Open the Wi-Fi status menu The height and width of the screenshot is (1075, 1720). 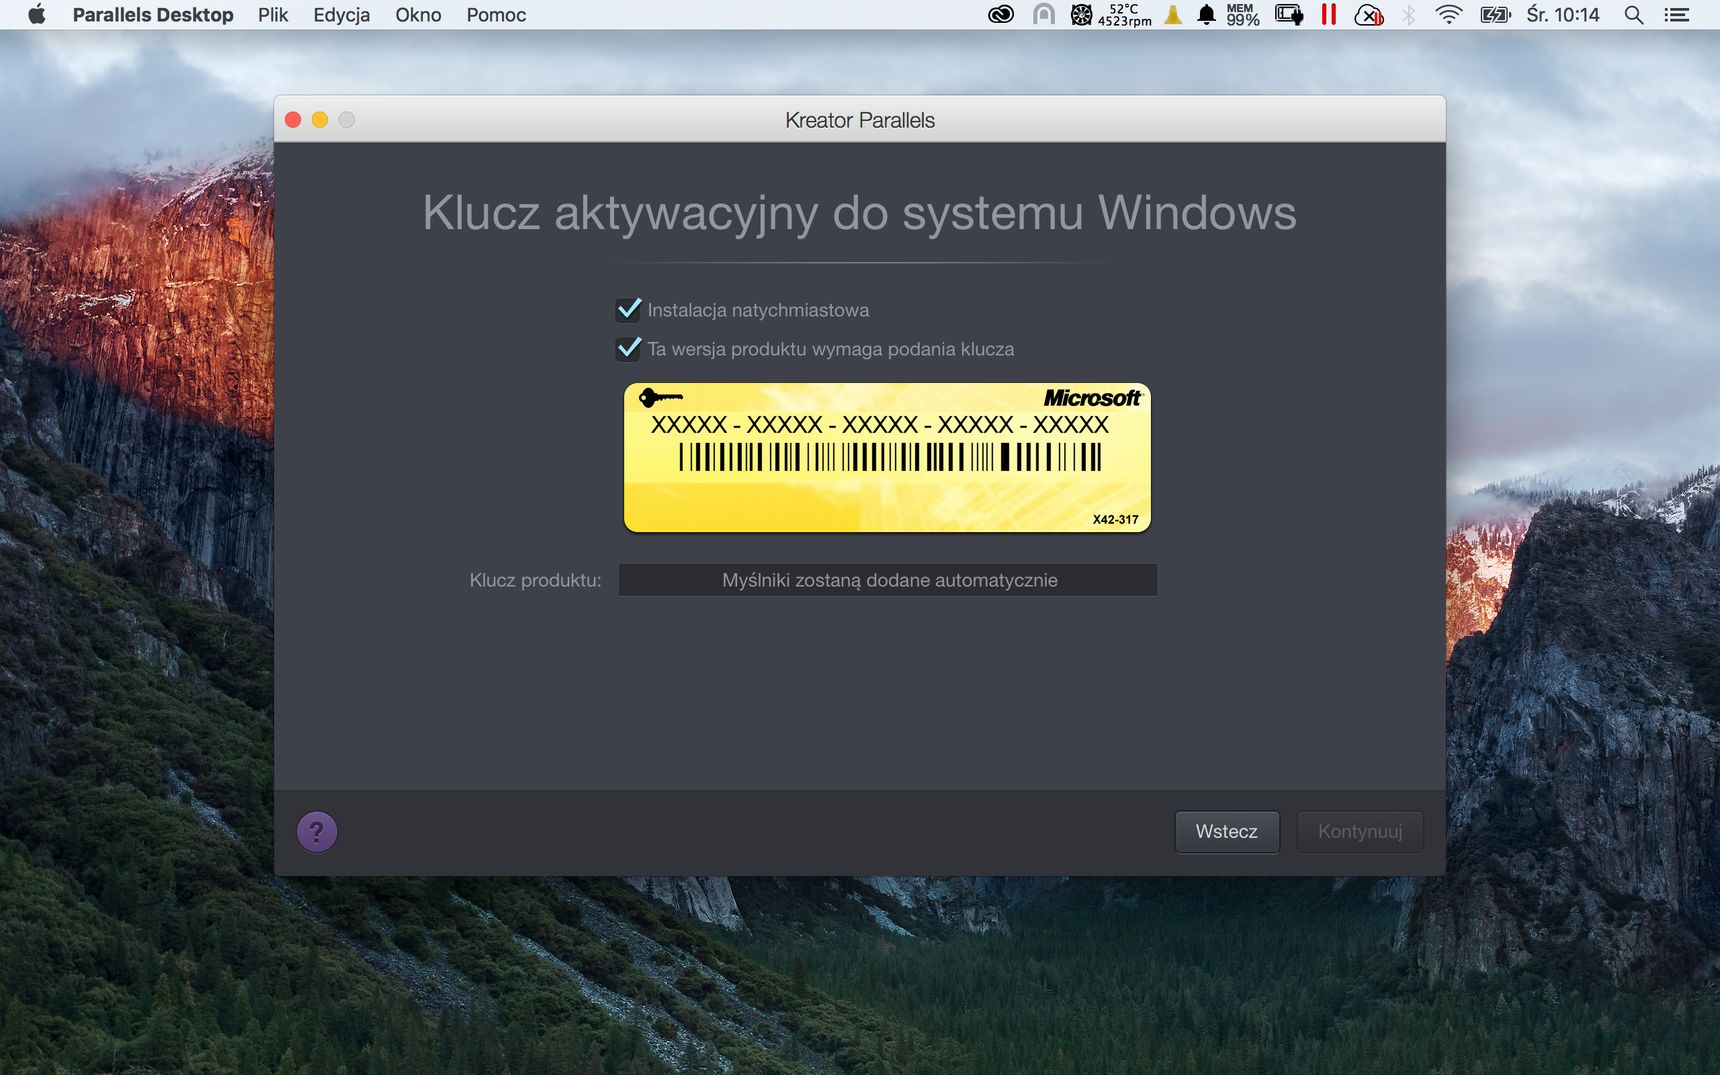1448,14
